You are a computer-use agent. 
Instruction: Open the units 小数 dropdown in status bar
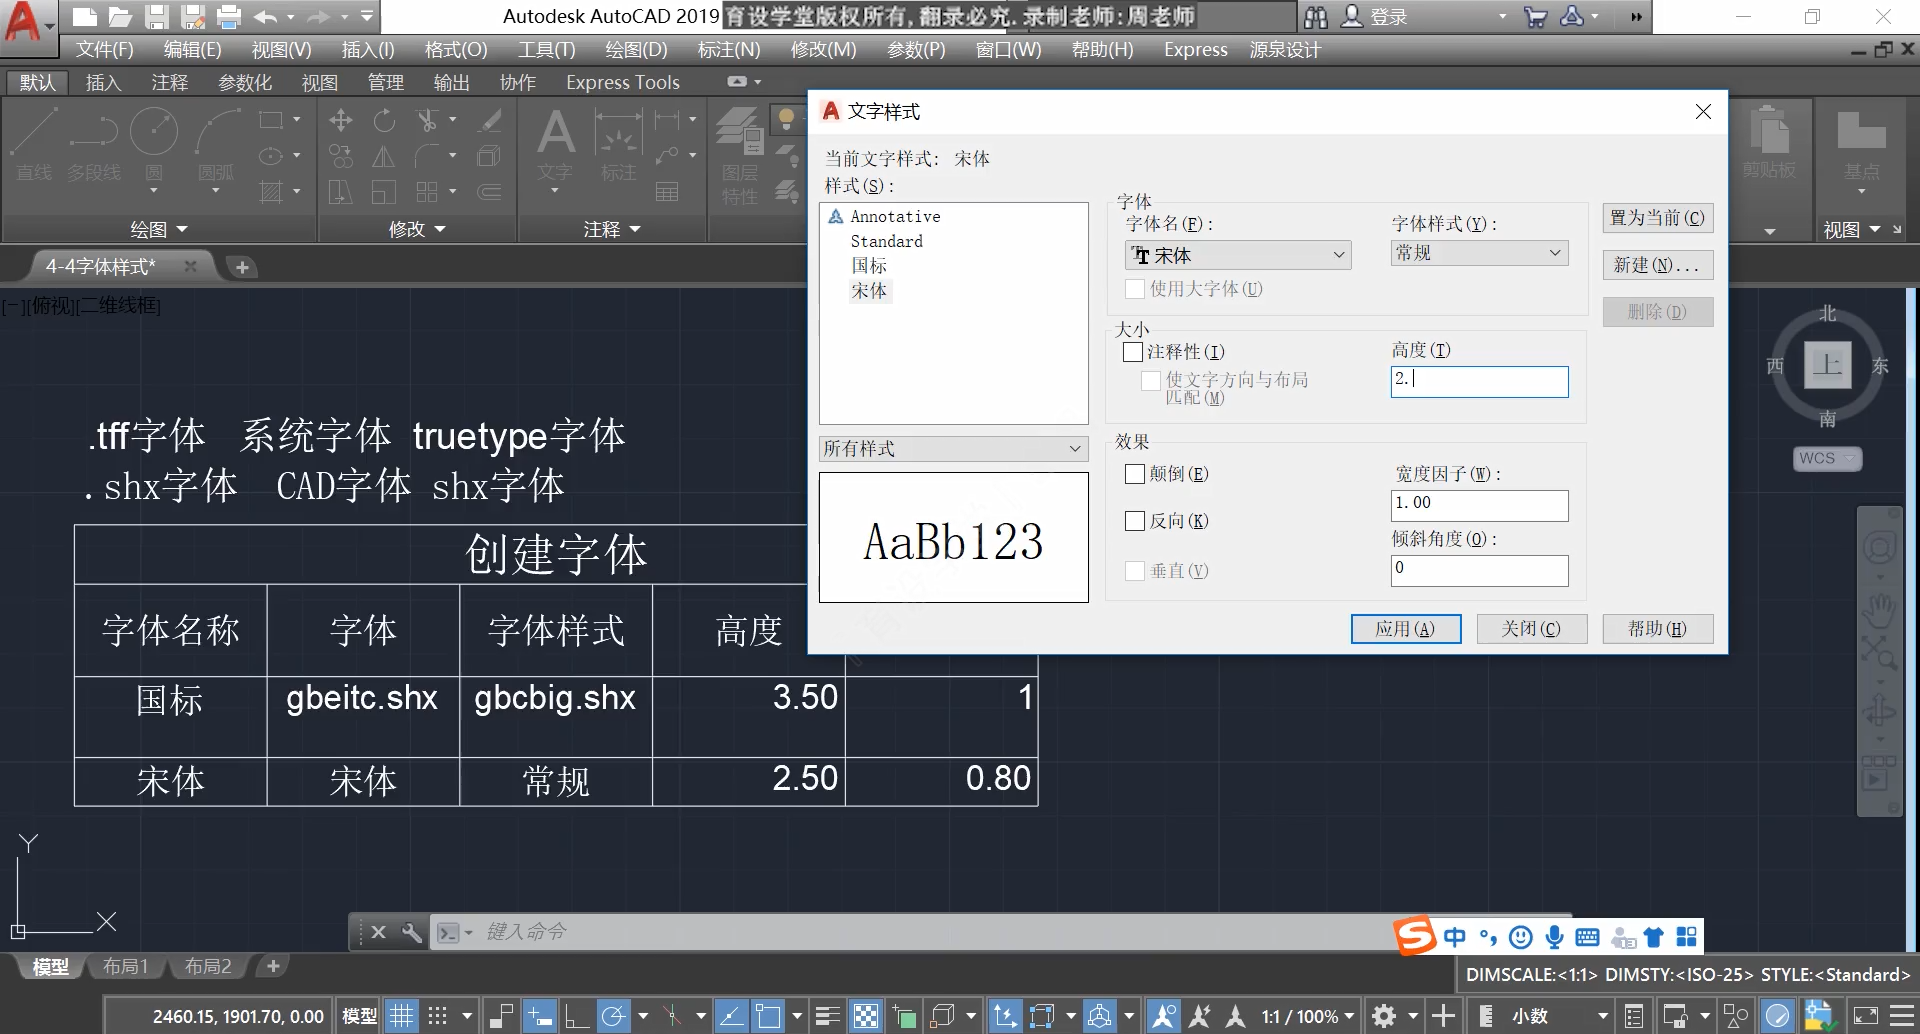click(1560, 1016)
